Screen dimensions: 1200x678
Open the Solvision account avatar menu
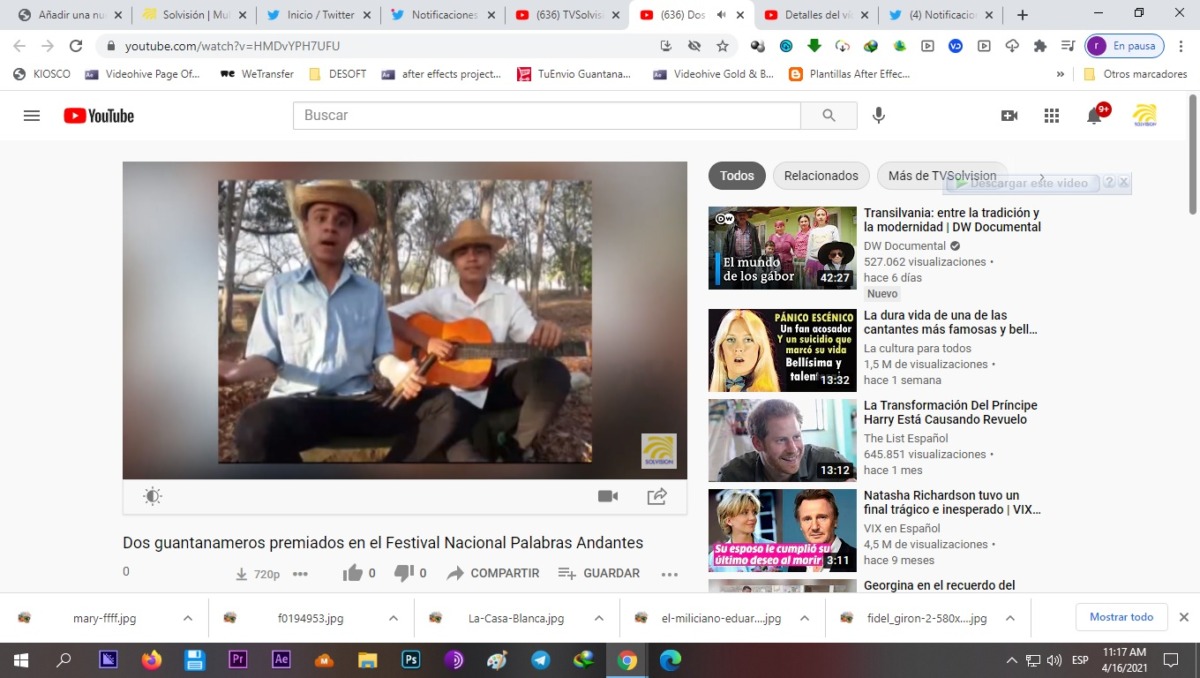click(x=1144, y=115)
